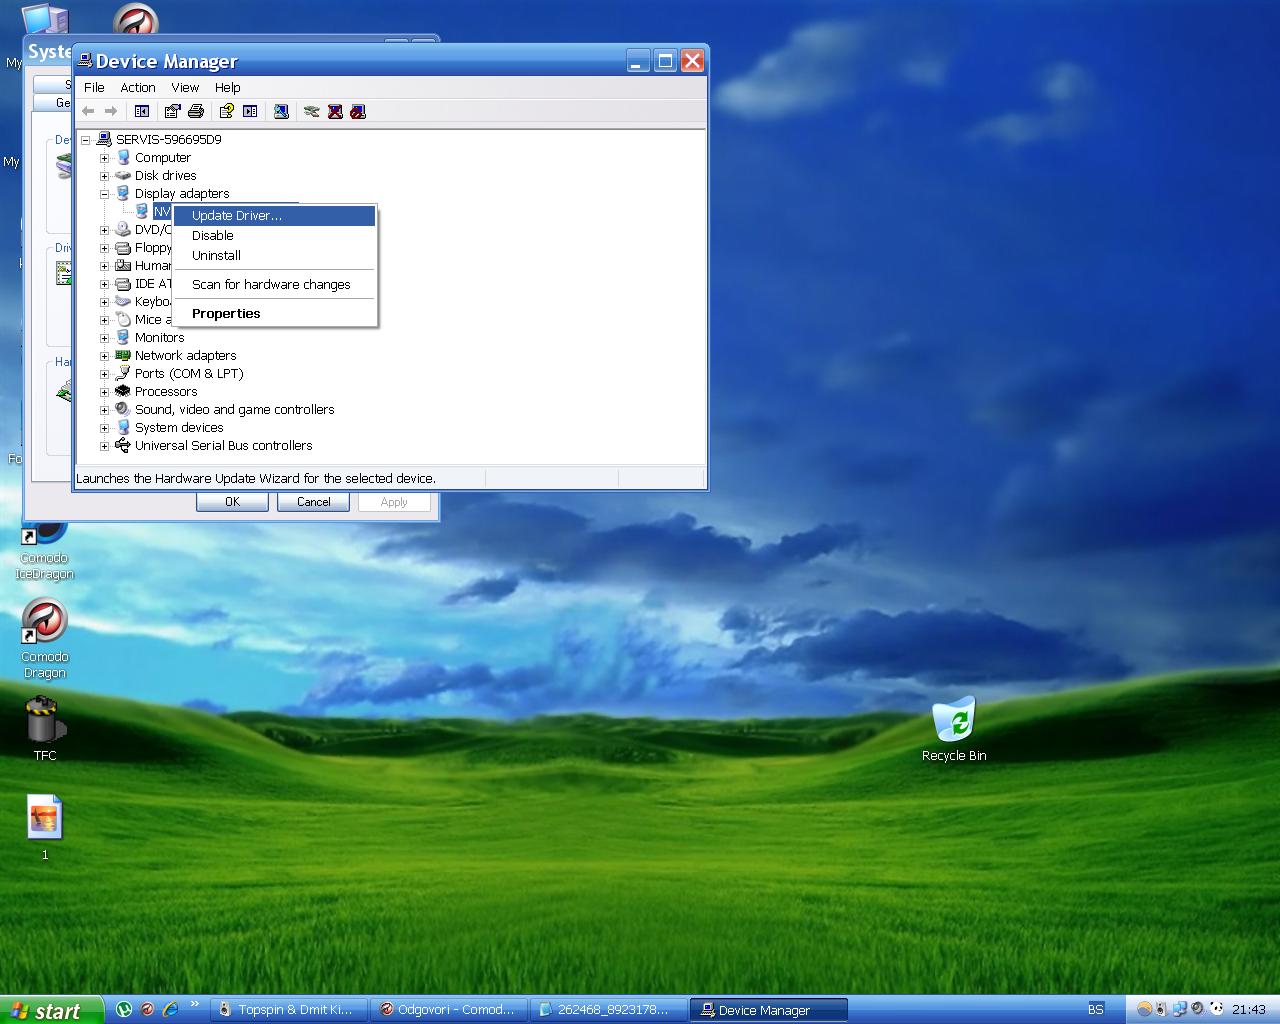Select Ports (COM & LPT) in the tree
Viewport: 1280px width, 1024px height.
pyautogui.click(x=189, y=373)
